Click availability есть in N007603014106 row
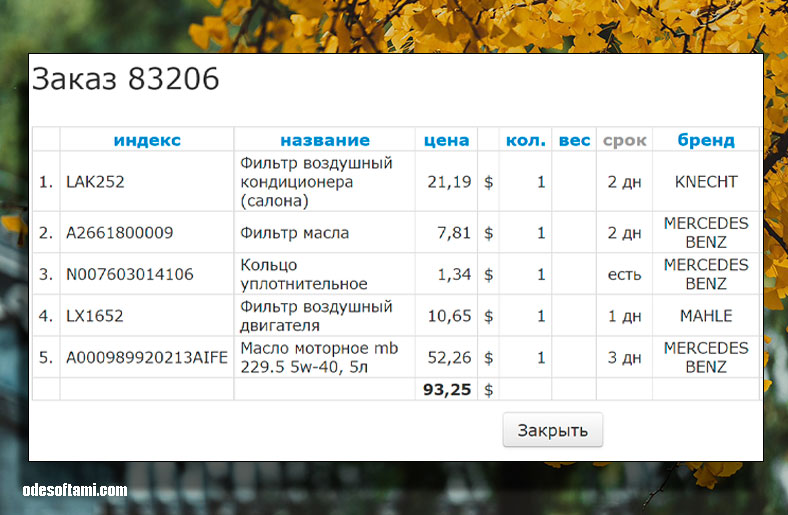The image size is (788, 515). (x=624, y=275)
